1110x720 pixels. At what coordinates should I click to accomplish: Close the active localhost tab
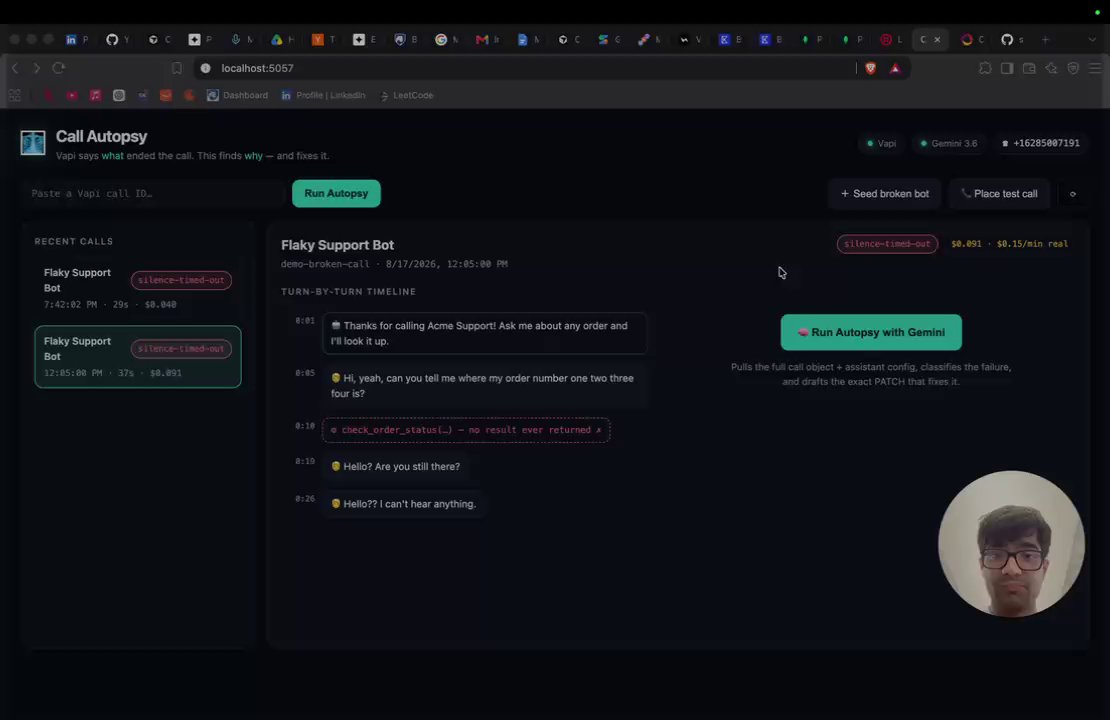[937, 40]
